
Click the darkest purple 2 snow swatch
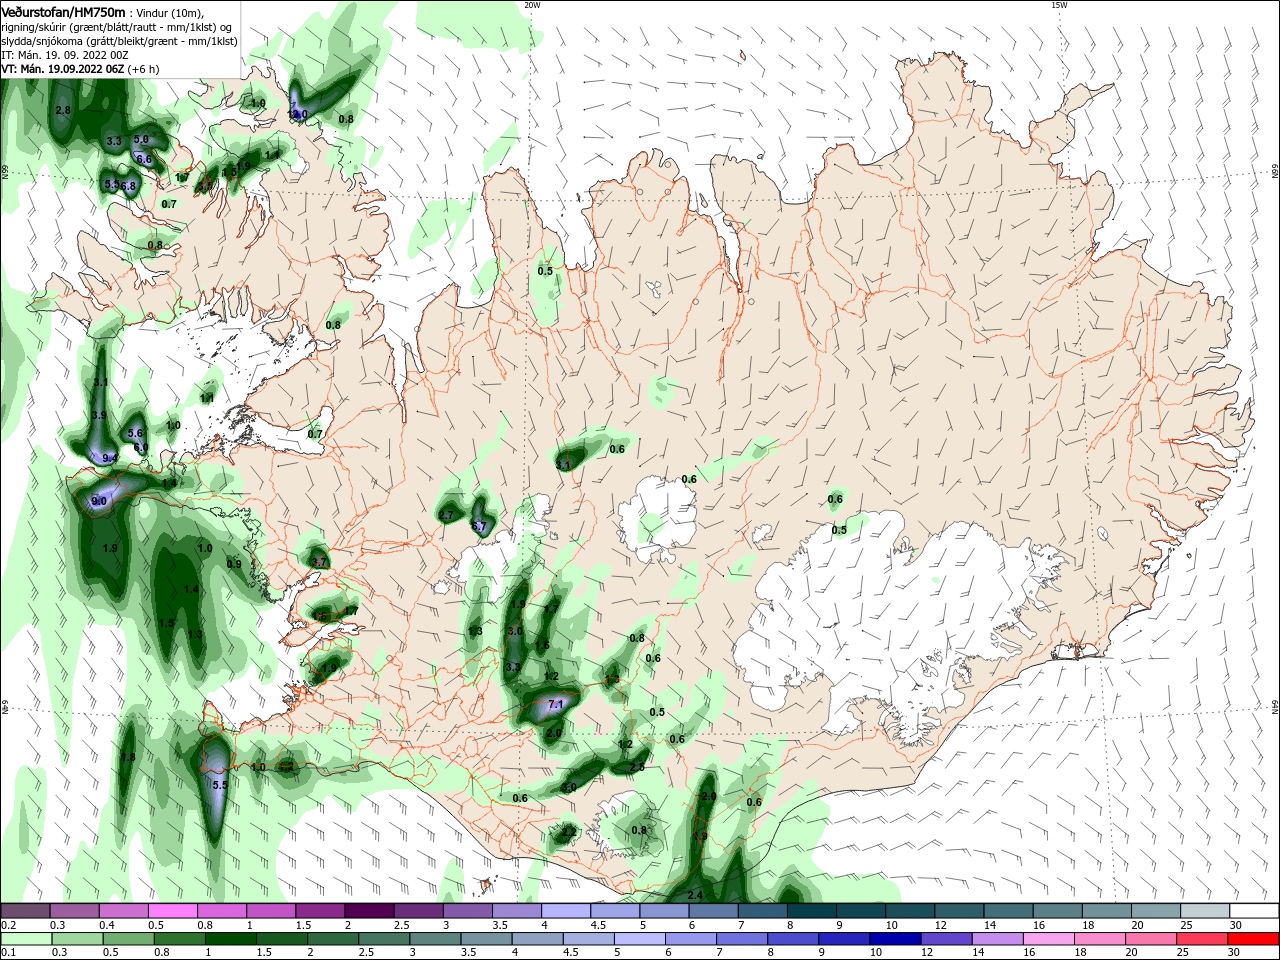coord(369,911)
